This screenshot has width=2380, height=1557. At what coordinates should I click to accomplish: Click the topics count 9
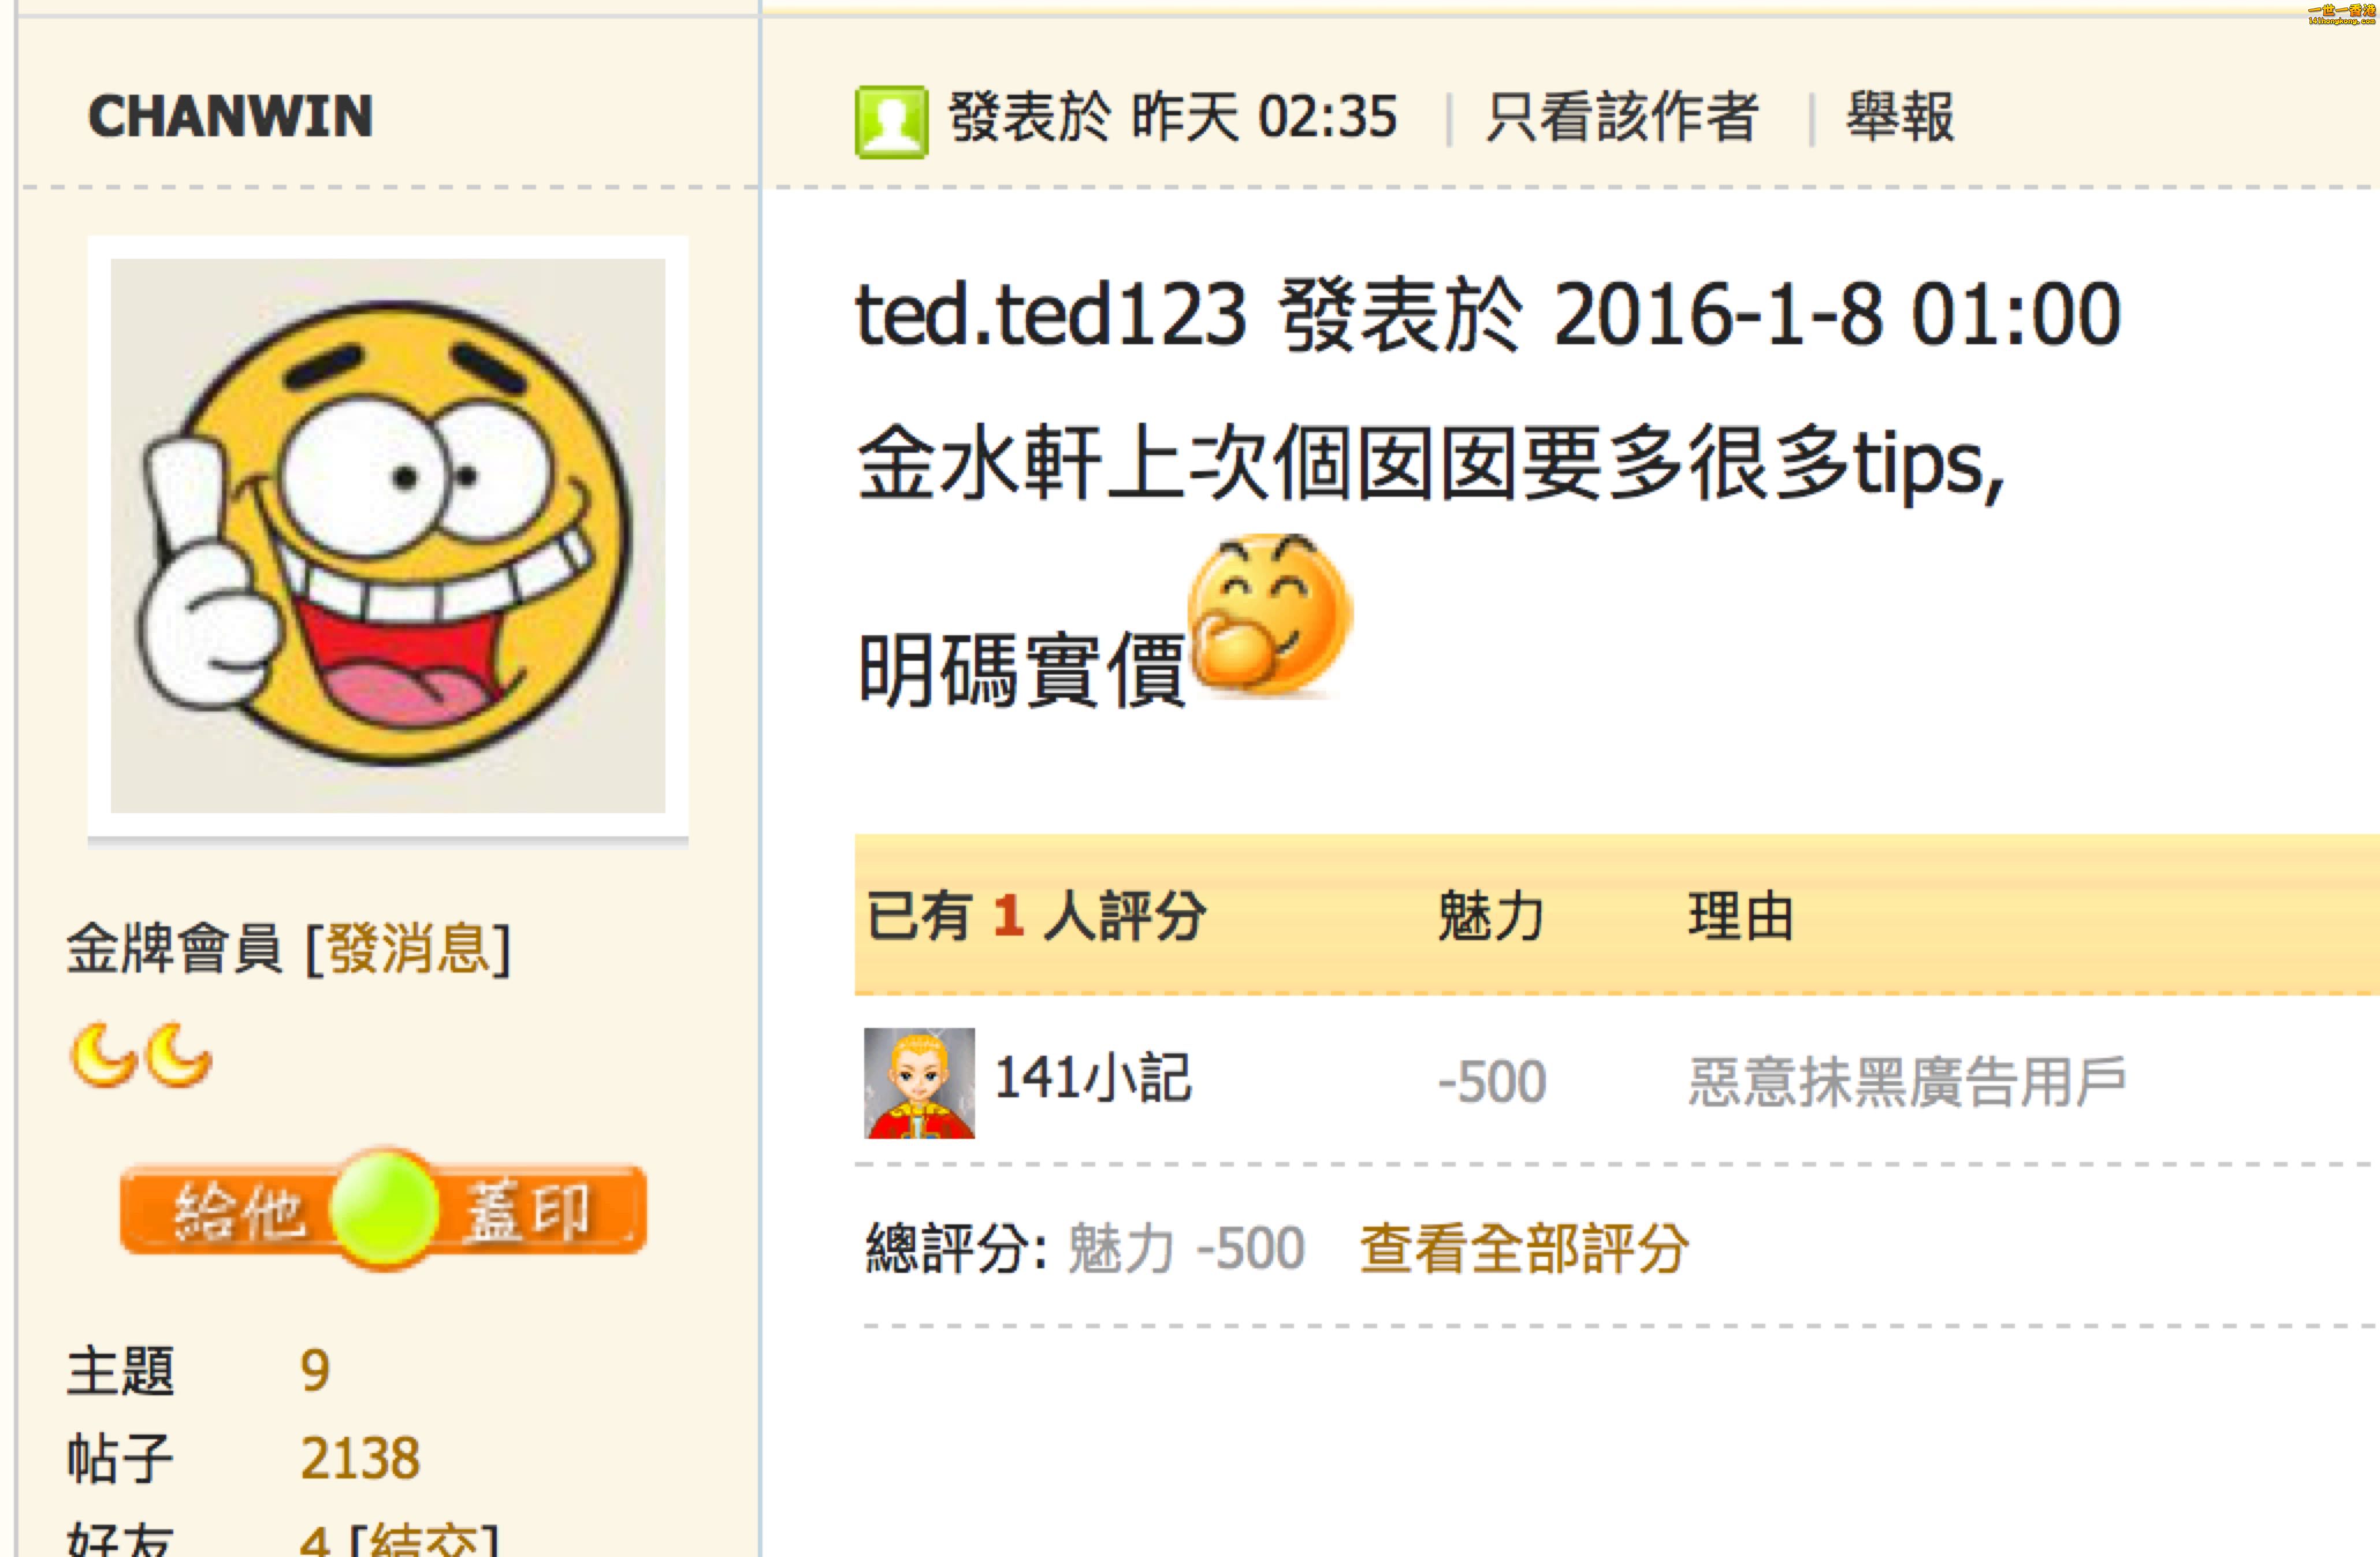tap(315, 1370)
